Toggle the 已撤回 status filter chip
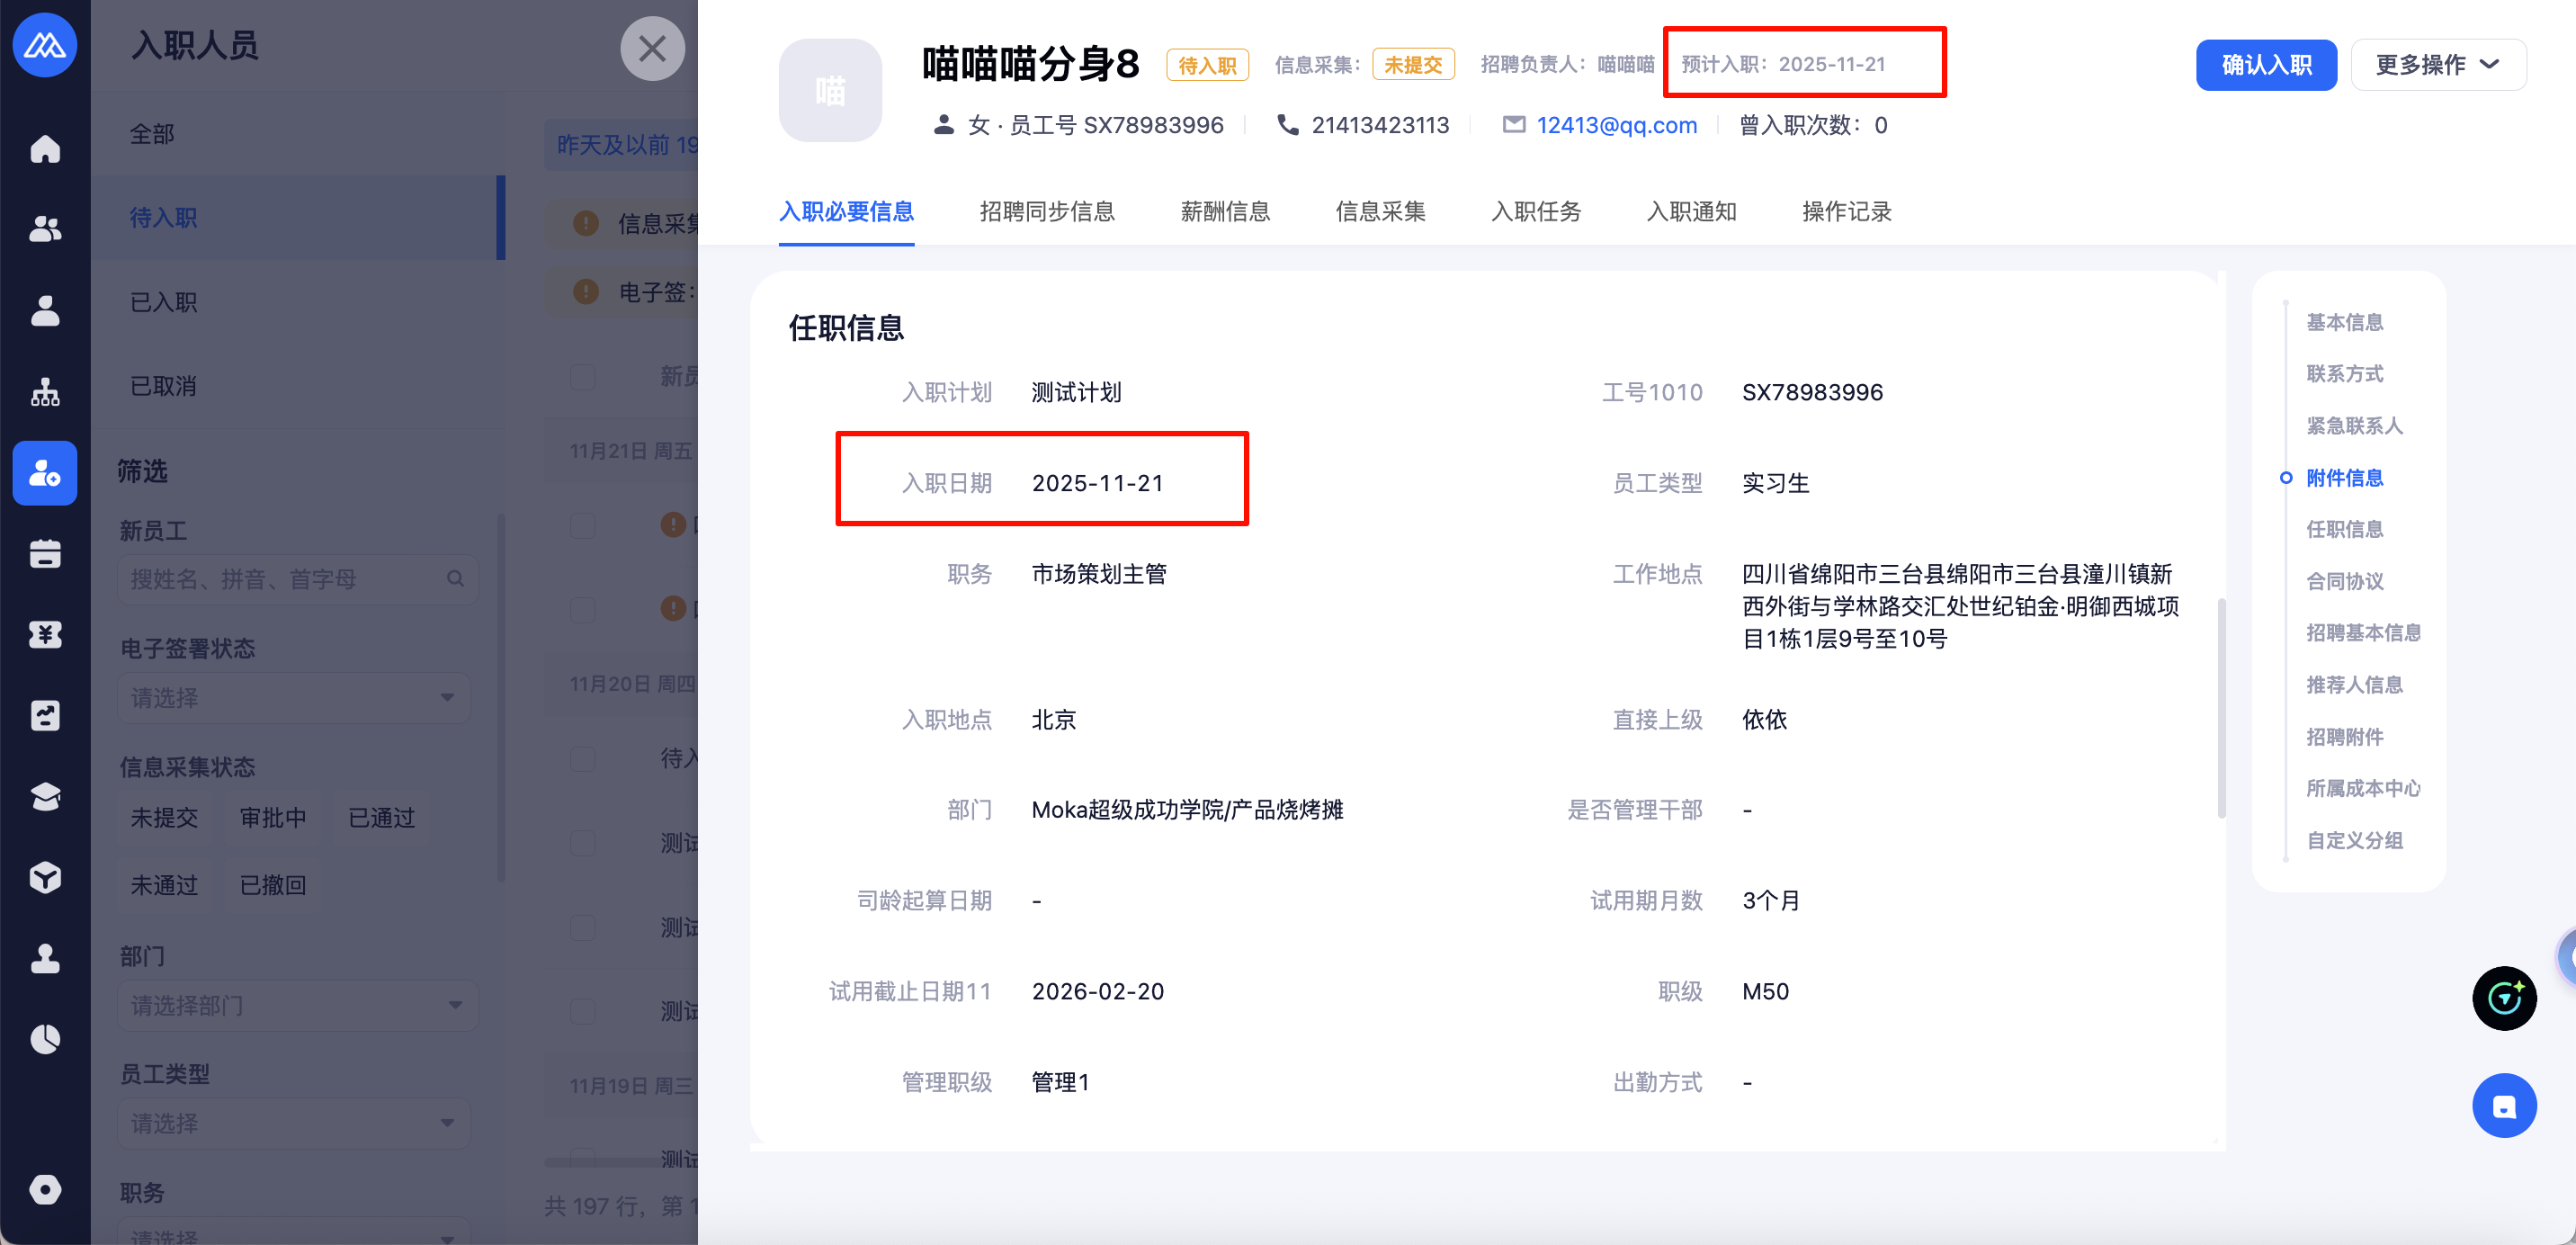Screen dimensions: 2576x1245 point(273,885)
